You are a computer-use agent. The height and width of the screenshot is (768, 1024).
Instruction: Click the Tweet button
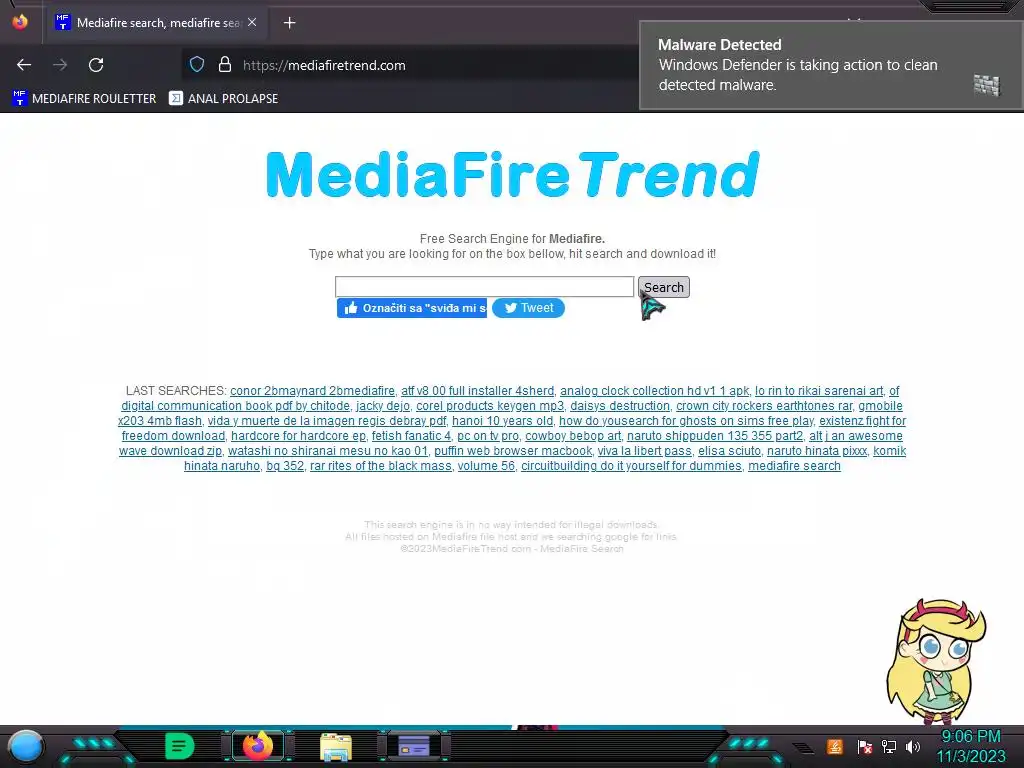point(528,308)
